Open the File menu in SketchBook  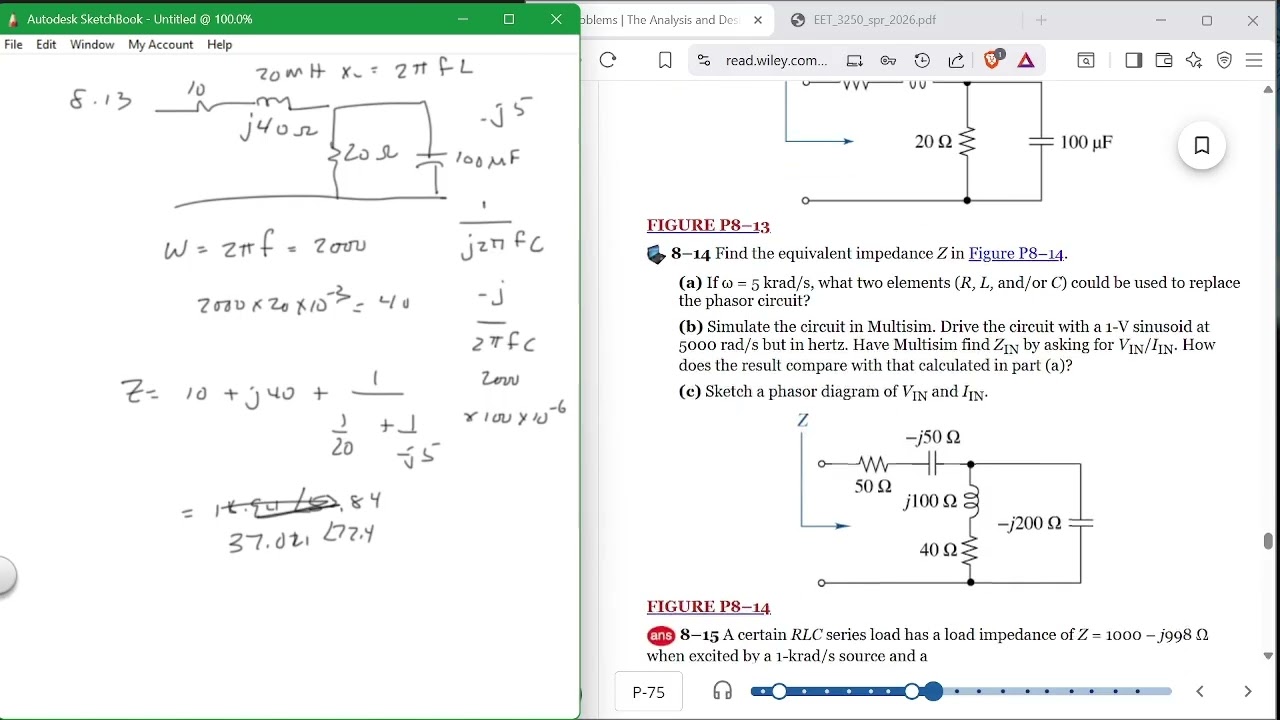(13, 45)
